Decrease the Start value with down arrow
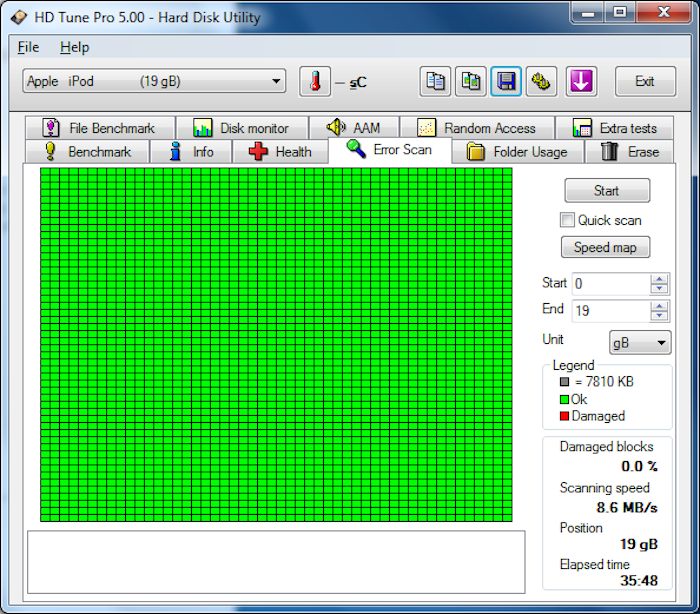The width and height of the screenshot is (700, 614). click(659, 289)
